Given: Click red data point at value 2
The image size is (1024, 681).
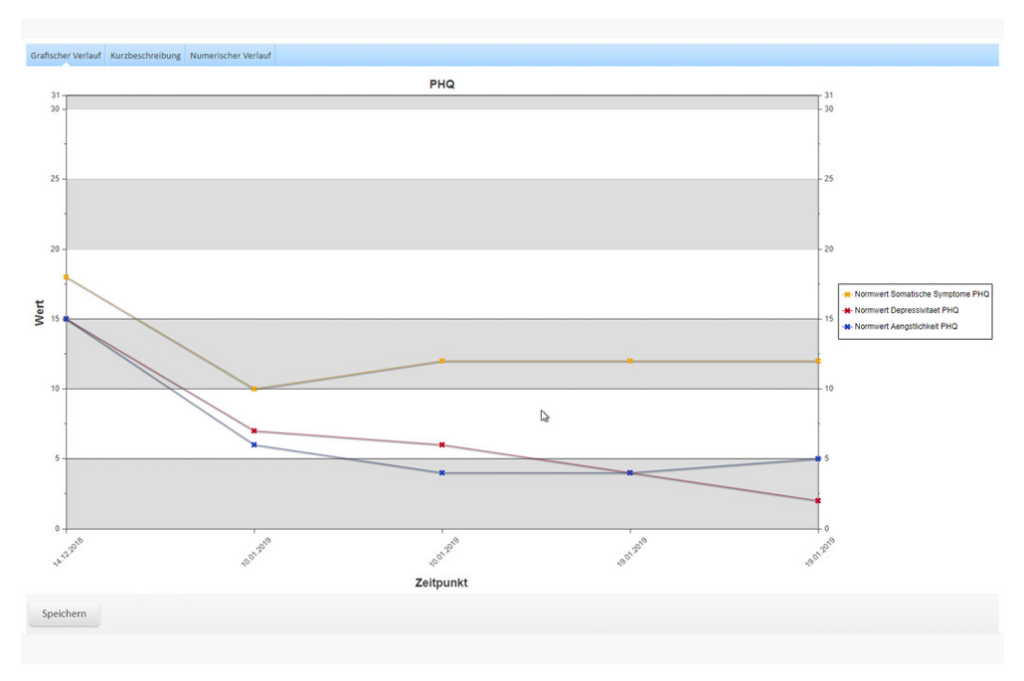Looking at the screenshot, I should (818, 501).
